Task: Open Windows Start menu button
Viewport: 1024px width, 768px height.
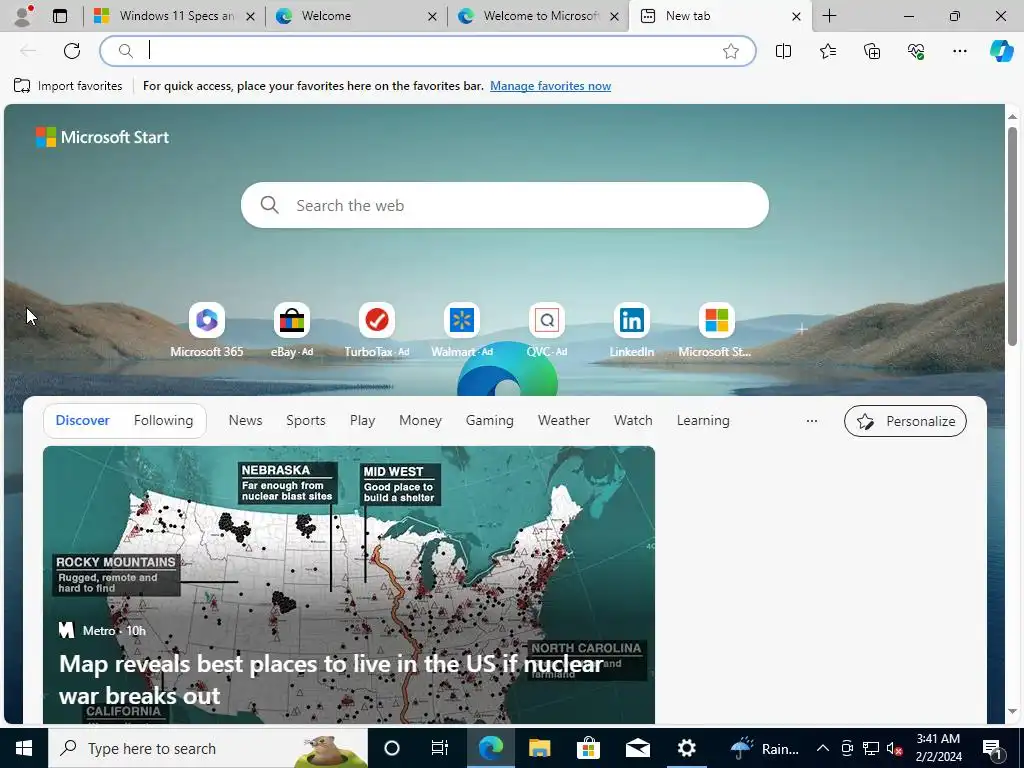Action: coord(24,748)
